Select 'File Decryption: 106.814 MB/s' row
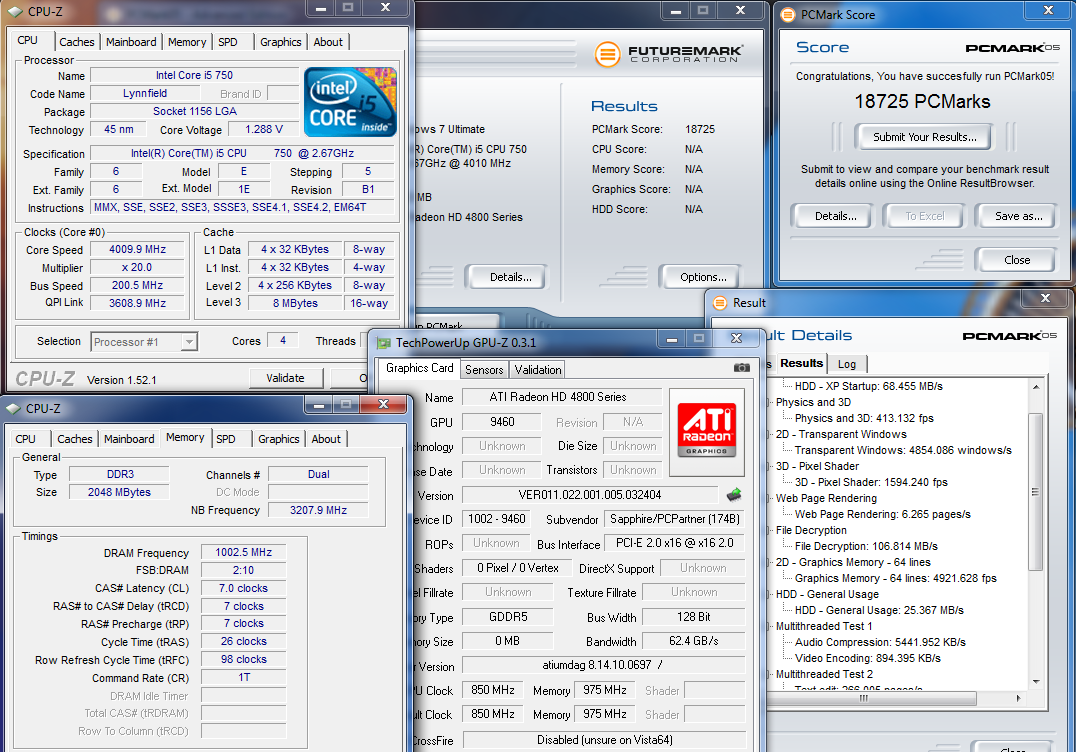The image size is (1076, 752). click(866, 547)
